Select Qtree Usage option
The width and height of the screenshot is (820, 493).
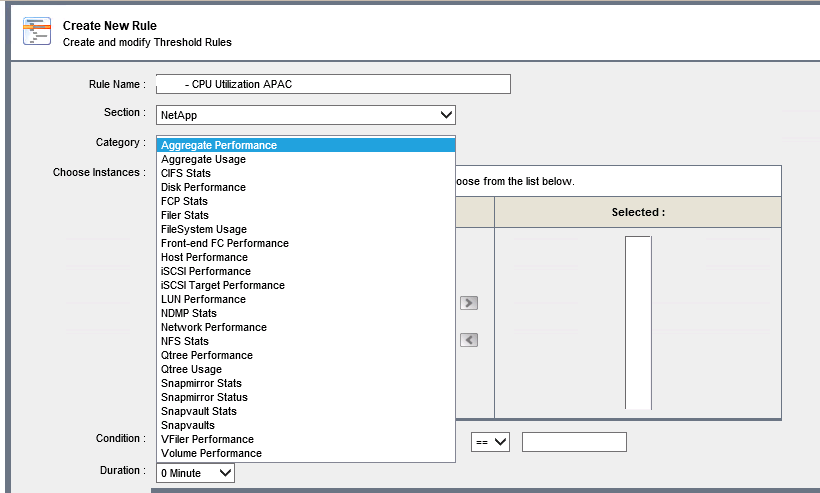coord(306,369)
